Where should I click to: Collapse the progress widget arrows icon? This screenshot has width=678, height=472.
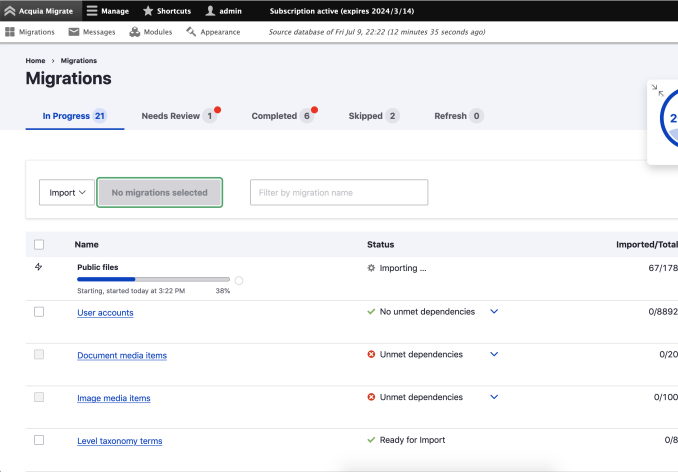(656, 89)
